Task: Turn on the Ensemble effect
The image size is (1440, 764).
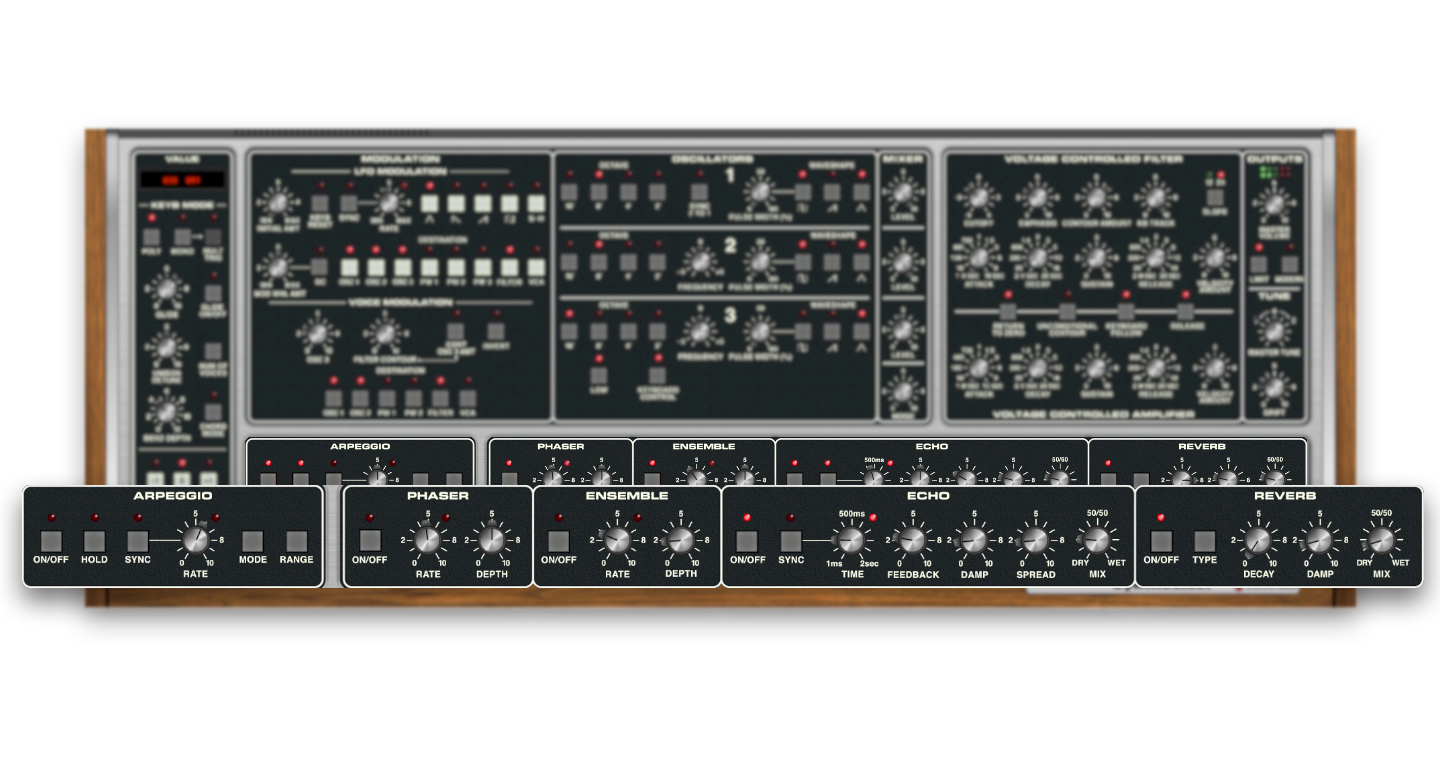Action: [559, 541]
